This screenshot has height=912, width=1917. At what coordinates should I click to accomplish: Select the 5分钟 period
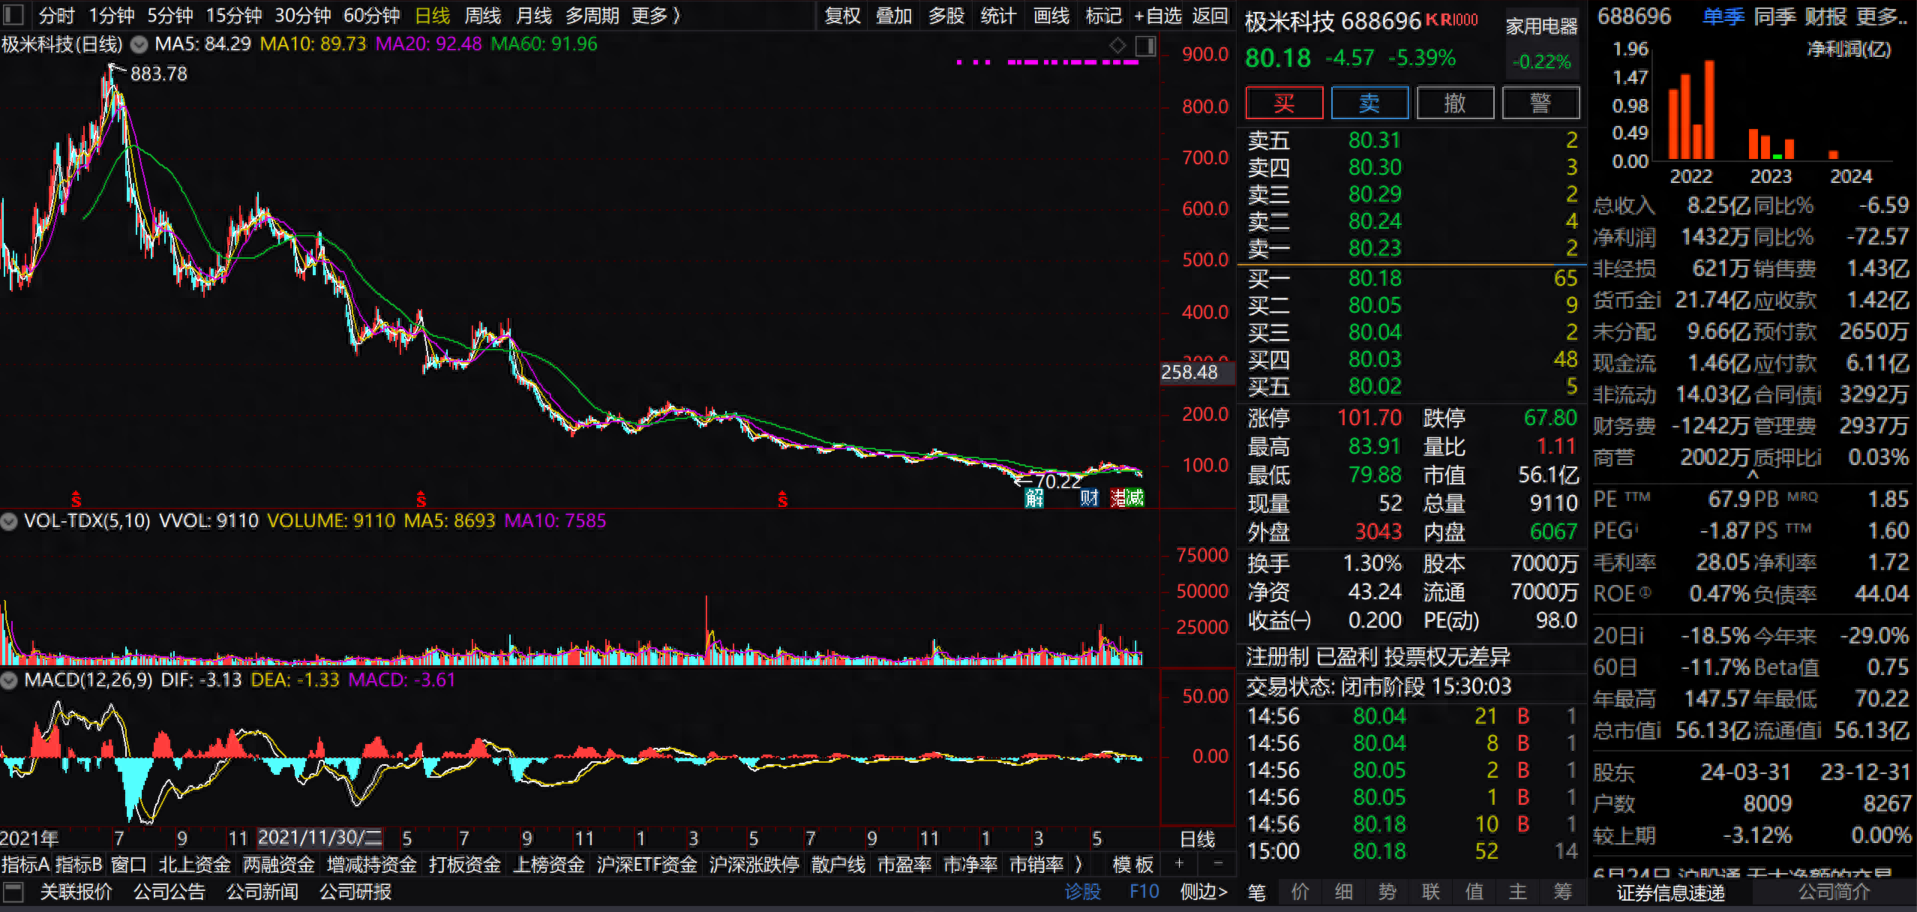tap(170, 16)
